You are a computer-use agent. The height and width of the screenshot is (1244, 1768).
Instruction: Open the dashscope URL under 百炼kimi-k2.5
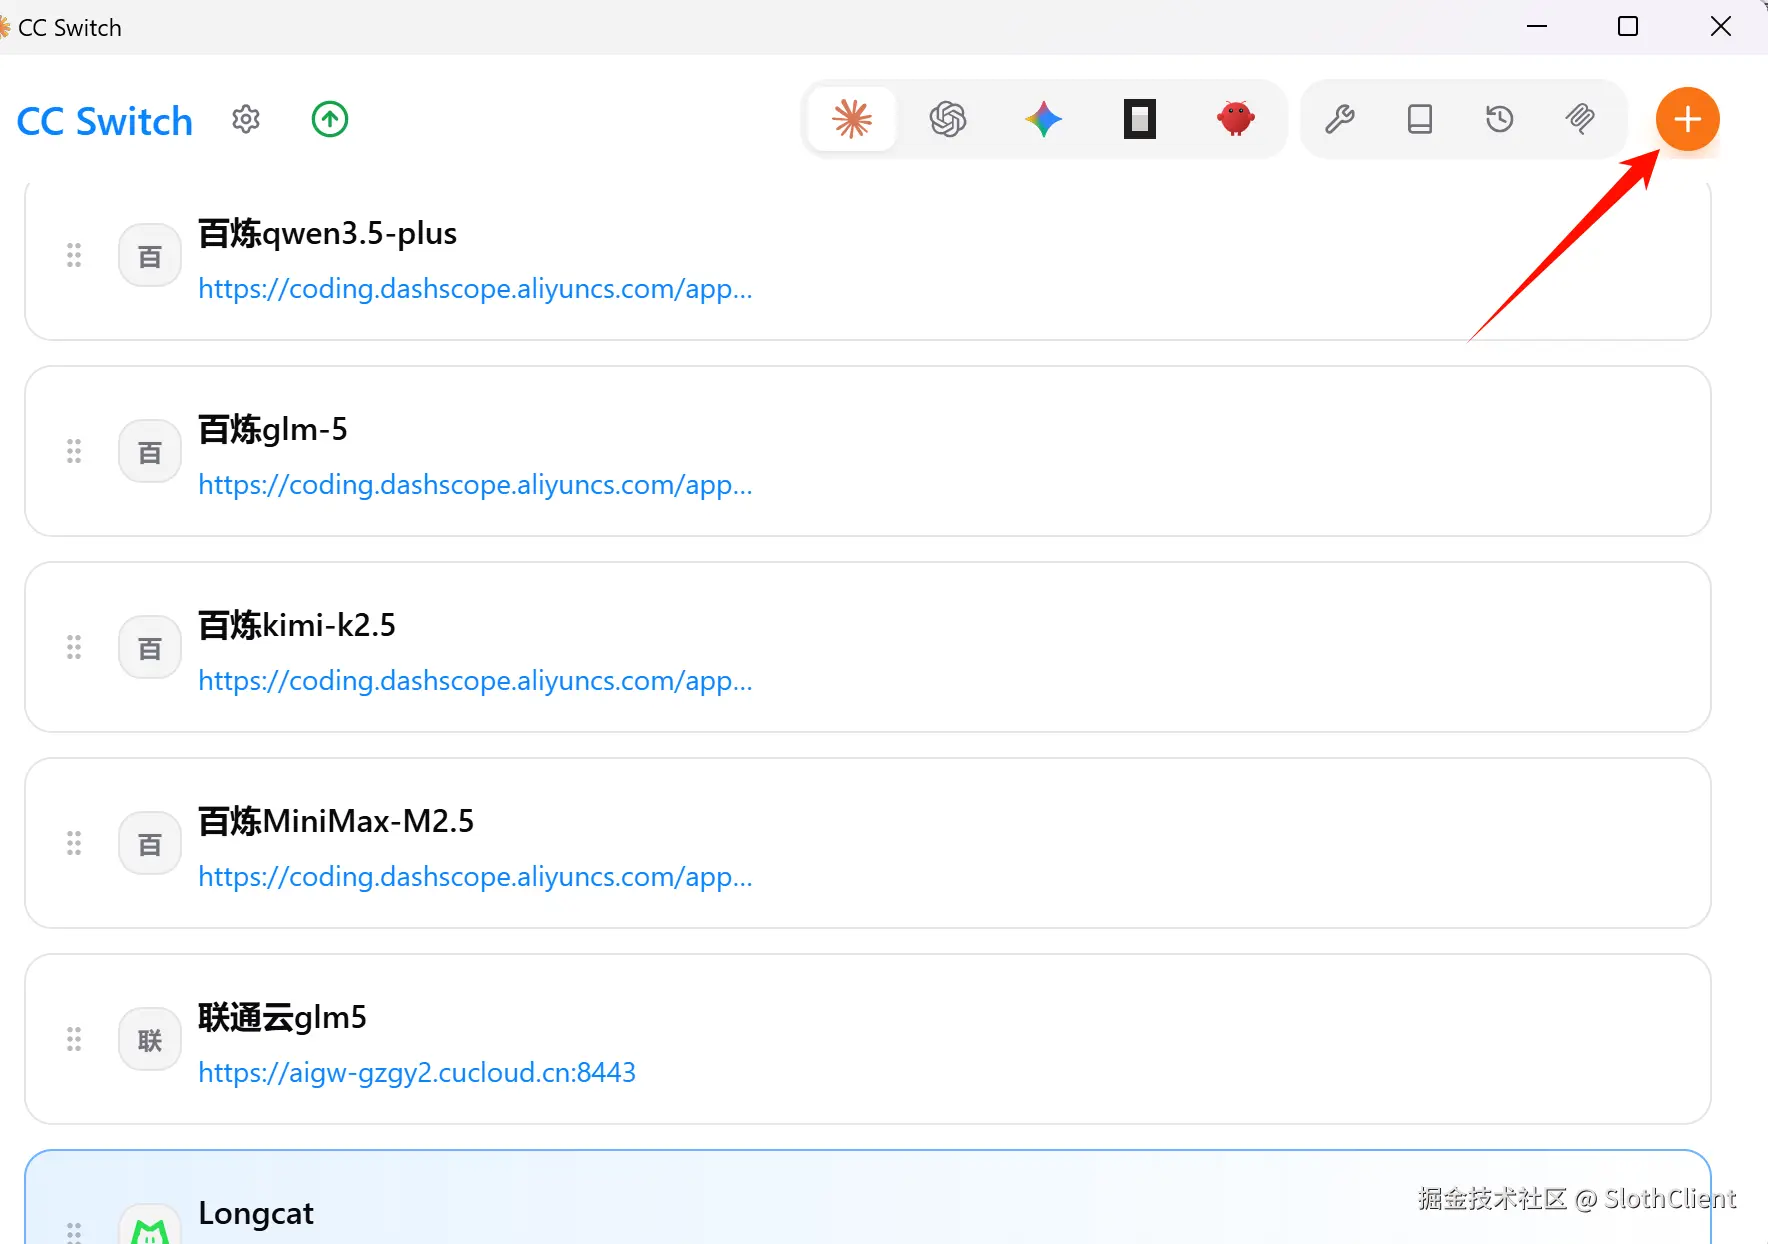point(475,681)
